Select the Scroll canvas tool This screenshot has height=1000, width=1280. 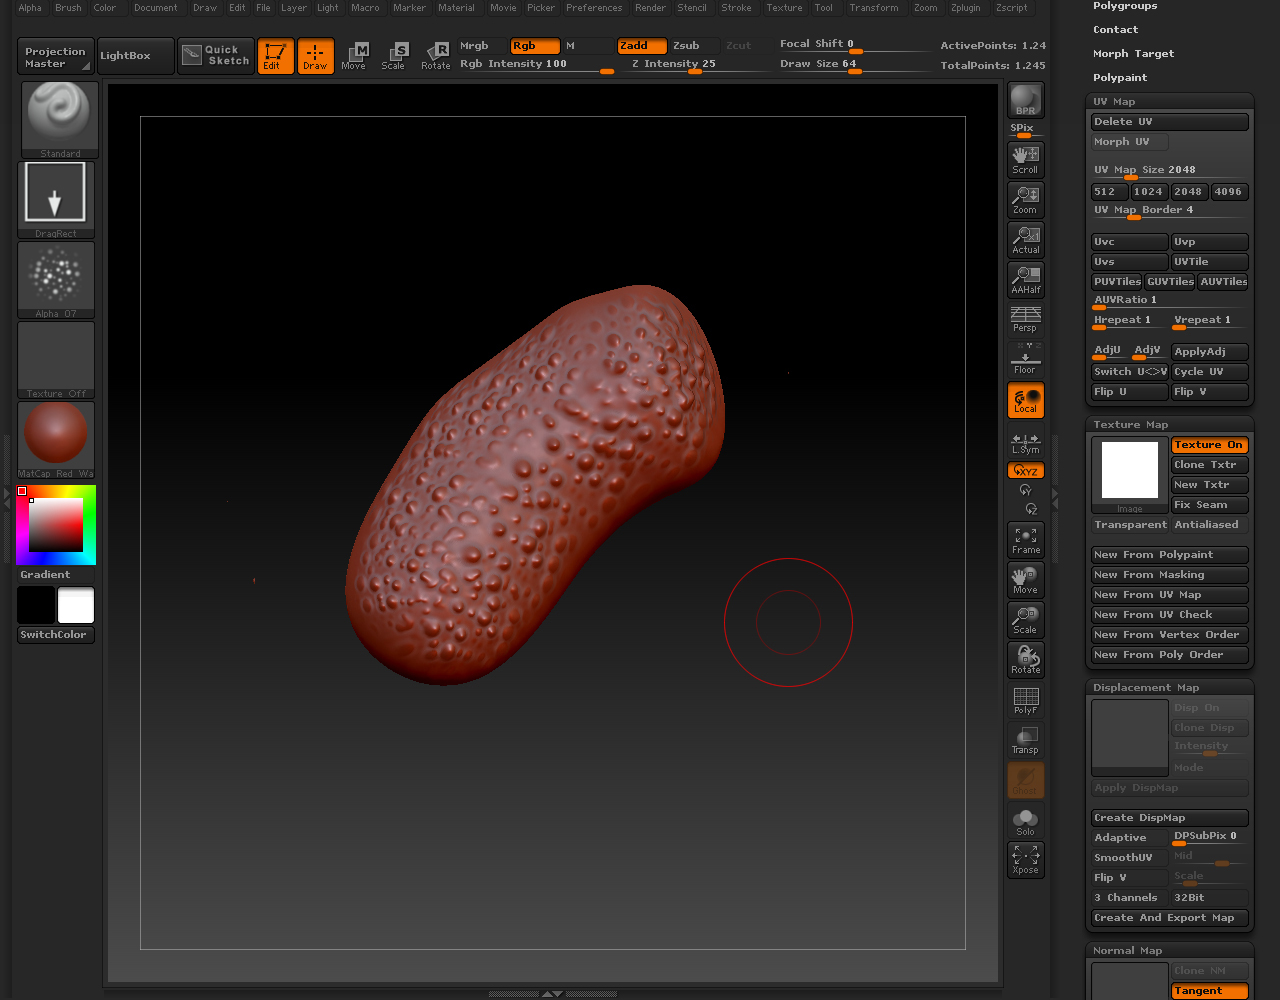click(1025, 159)
